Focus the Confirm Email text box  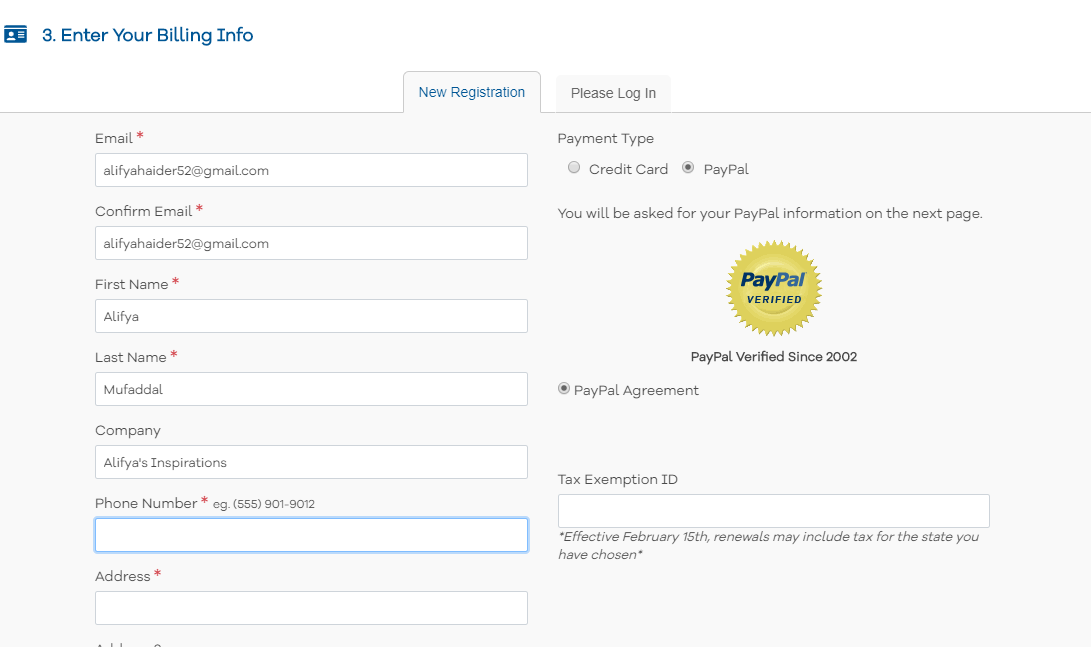311,243
